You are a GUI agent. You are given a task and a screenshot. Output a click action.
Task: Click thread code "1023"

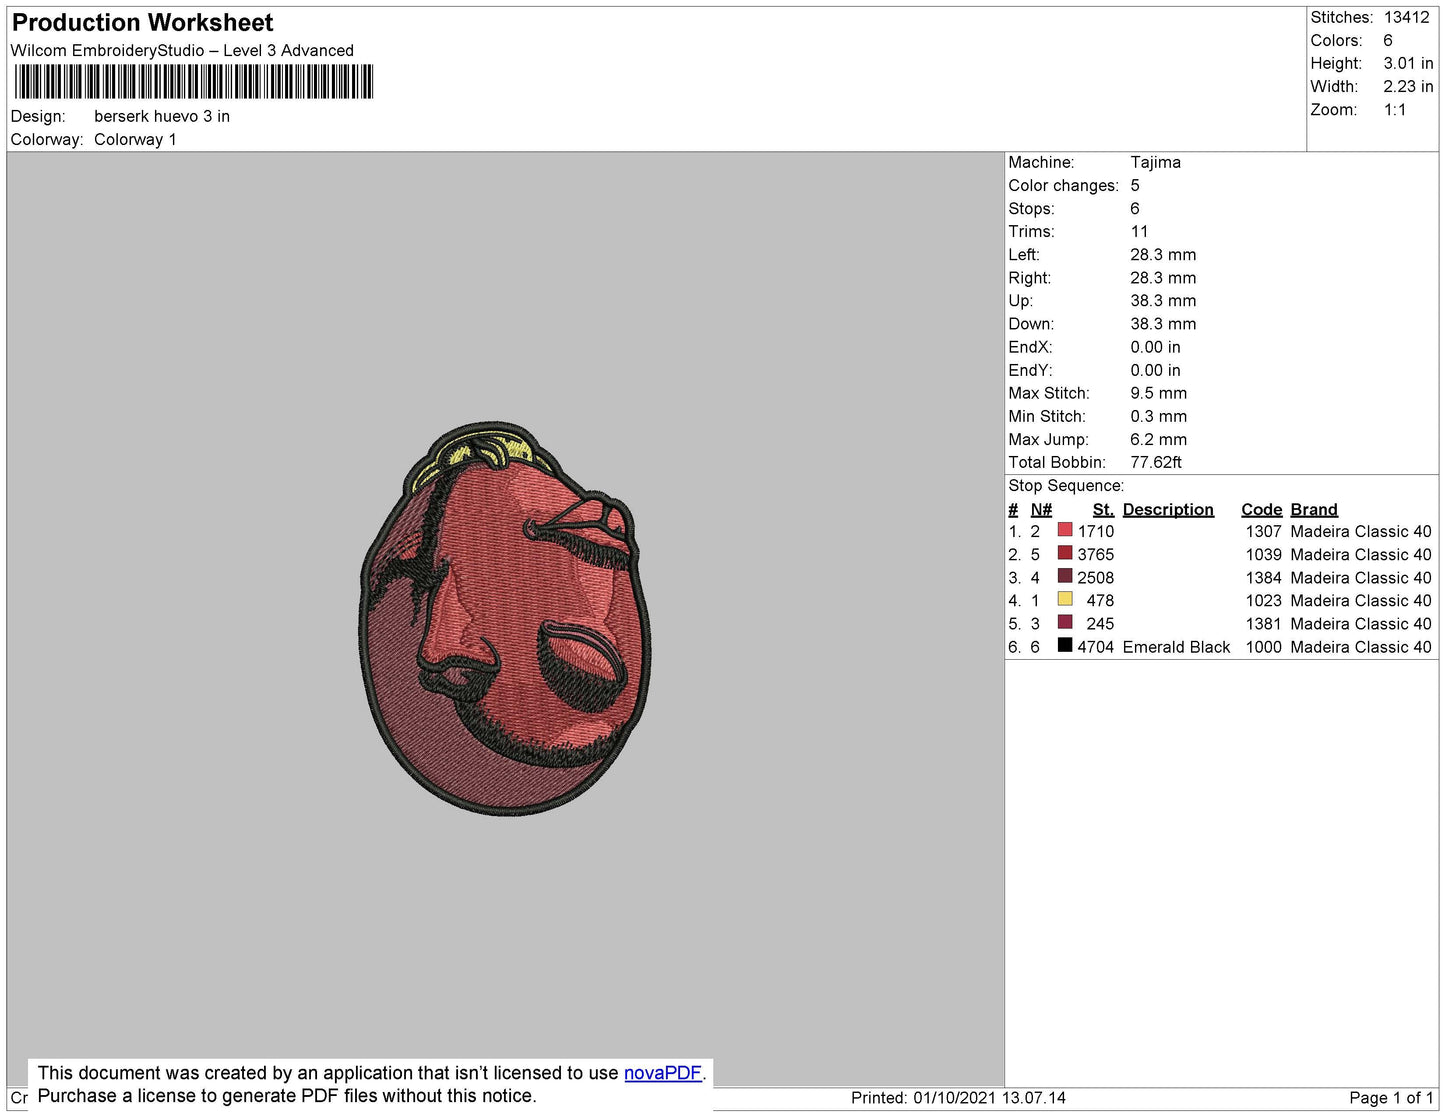click(x=1263, y=600)
